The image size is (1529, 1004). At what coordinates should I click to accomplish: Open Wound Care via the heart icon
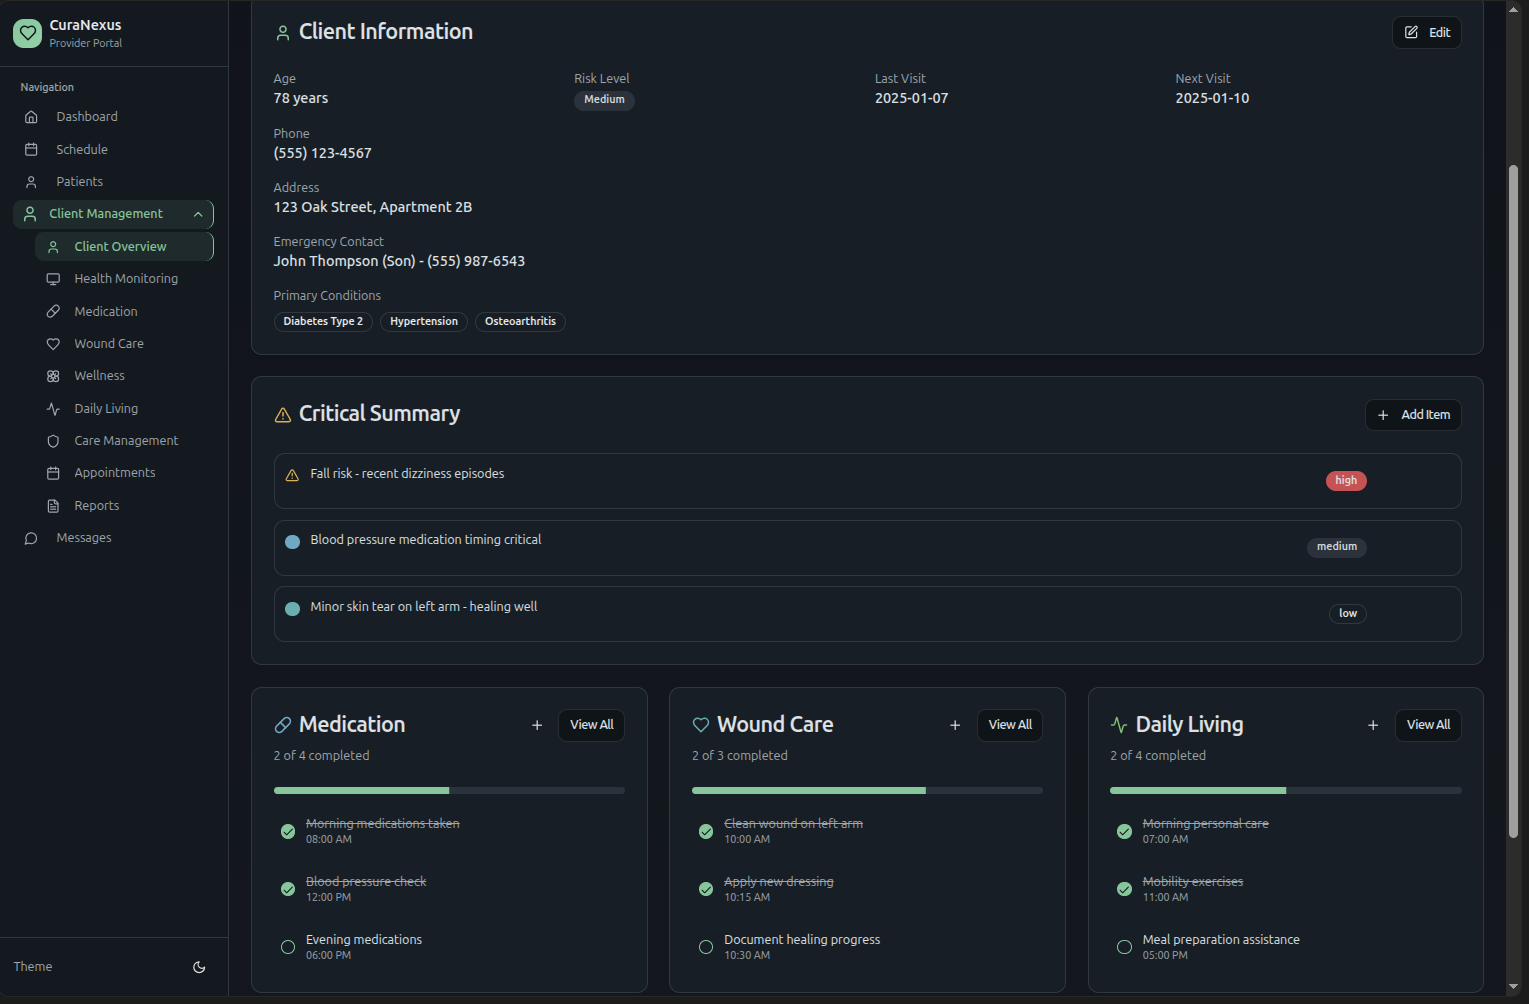point(53,343)
